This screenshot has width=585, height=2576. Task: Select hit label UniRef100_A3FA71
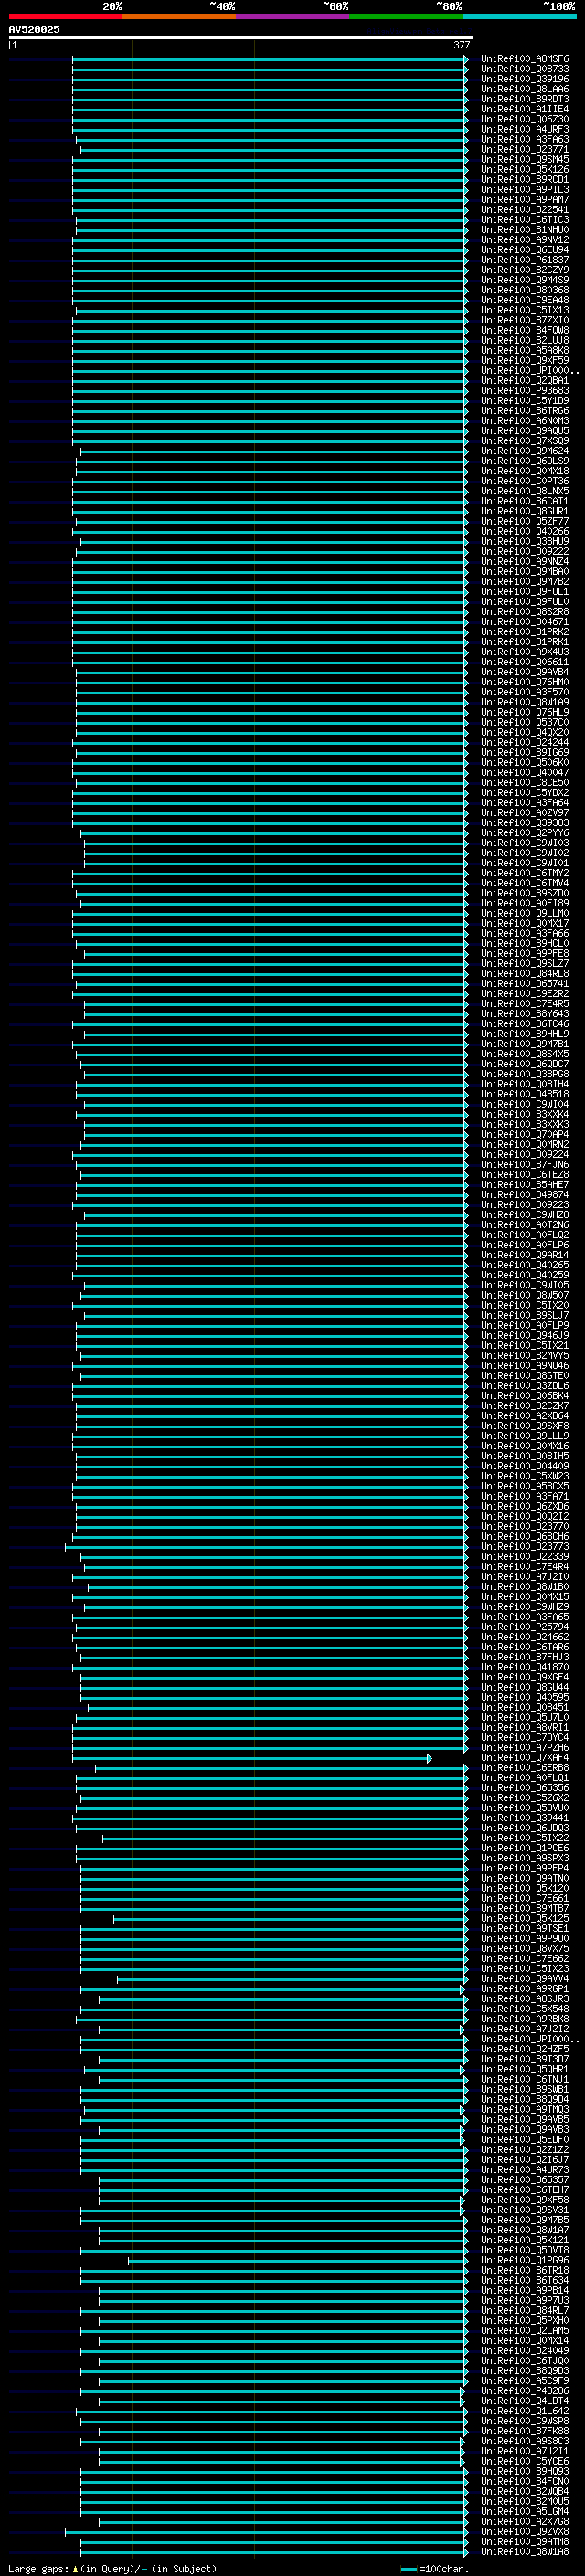point(525,1496)
